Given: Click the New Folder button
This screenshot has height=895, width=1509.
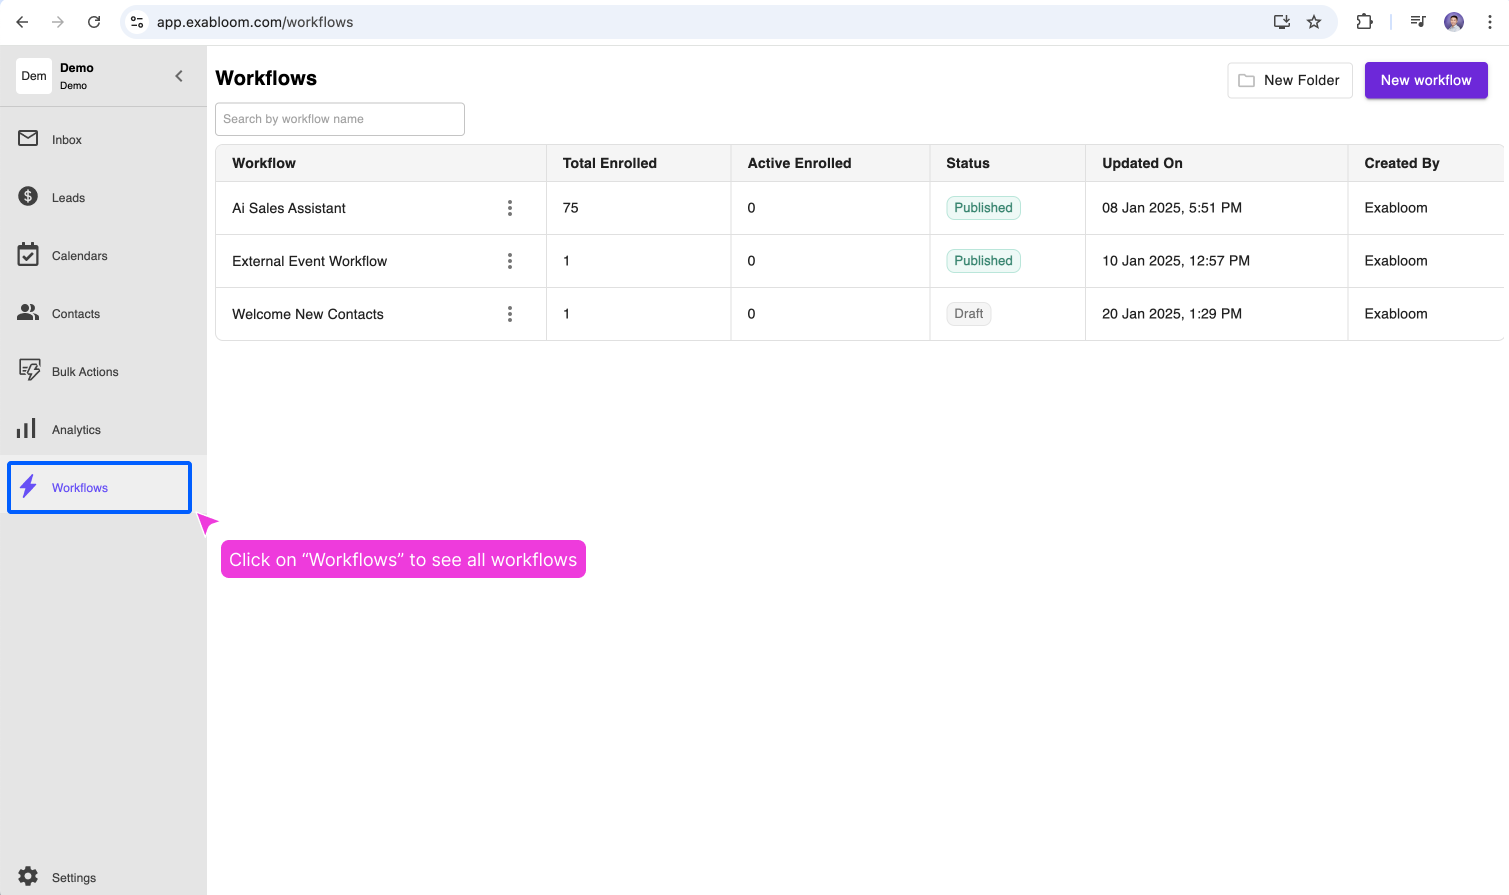Looking at the screenshot, I should (x=1289, y=80).
